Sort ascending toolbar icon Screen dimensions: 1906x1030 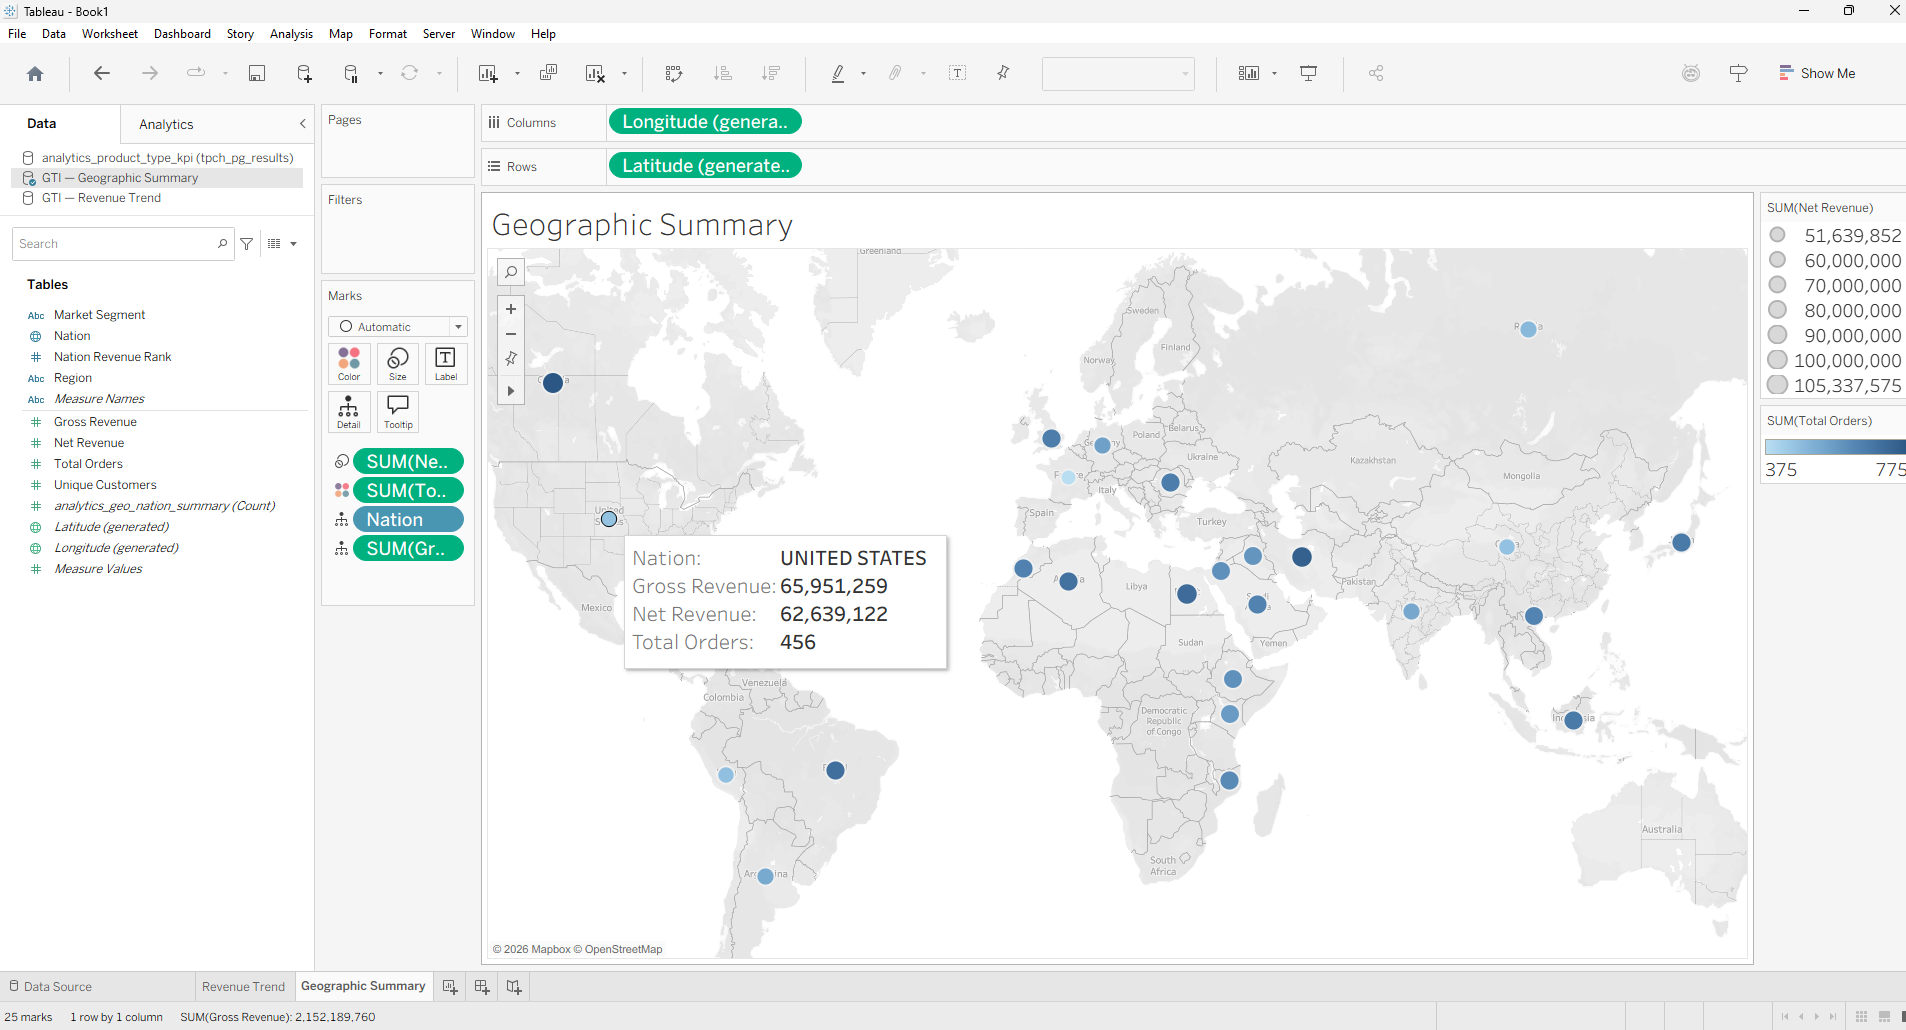723,73
